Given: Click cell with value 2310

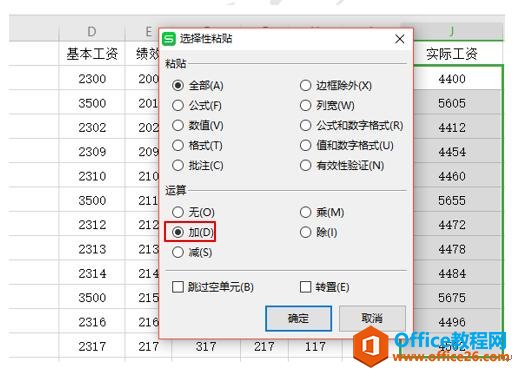Looking at the screenshot, I should coord(92,176).
